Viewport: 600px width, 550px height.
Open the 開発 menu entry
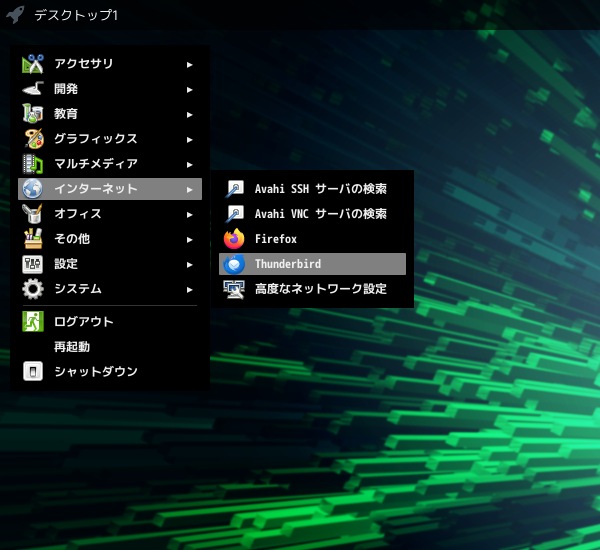coord(110,89)
